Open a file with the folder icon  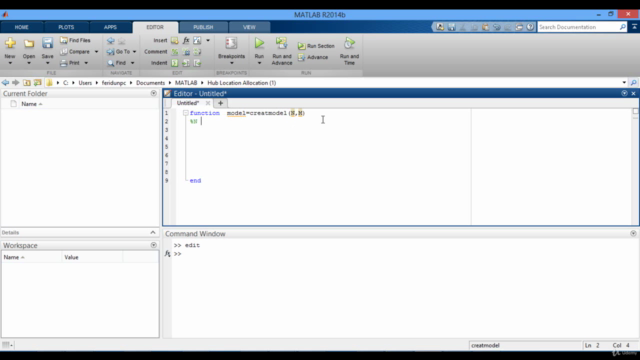29,43
